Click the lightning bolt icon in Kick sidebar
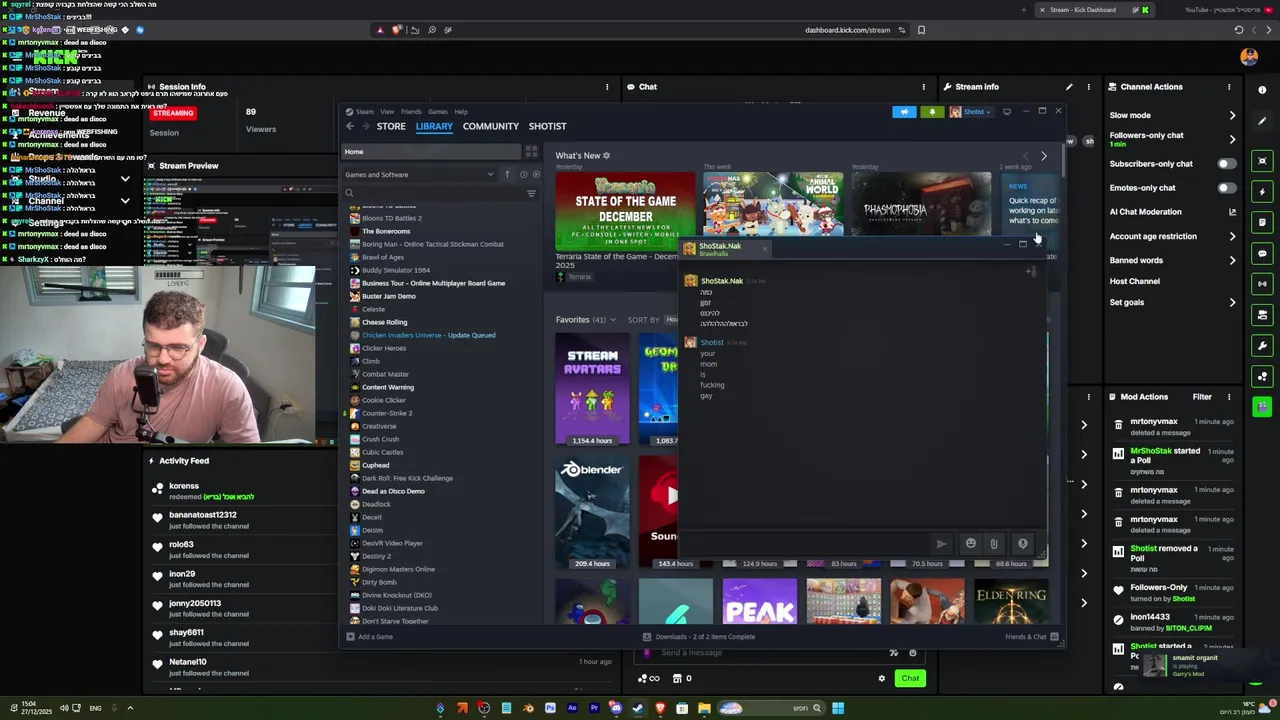Screen dimensions: 1280x720 pyautogui.click(x=1262, y=191)
